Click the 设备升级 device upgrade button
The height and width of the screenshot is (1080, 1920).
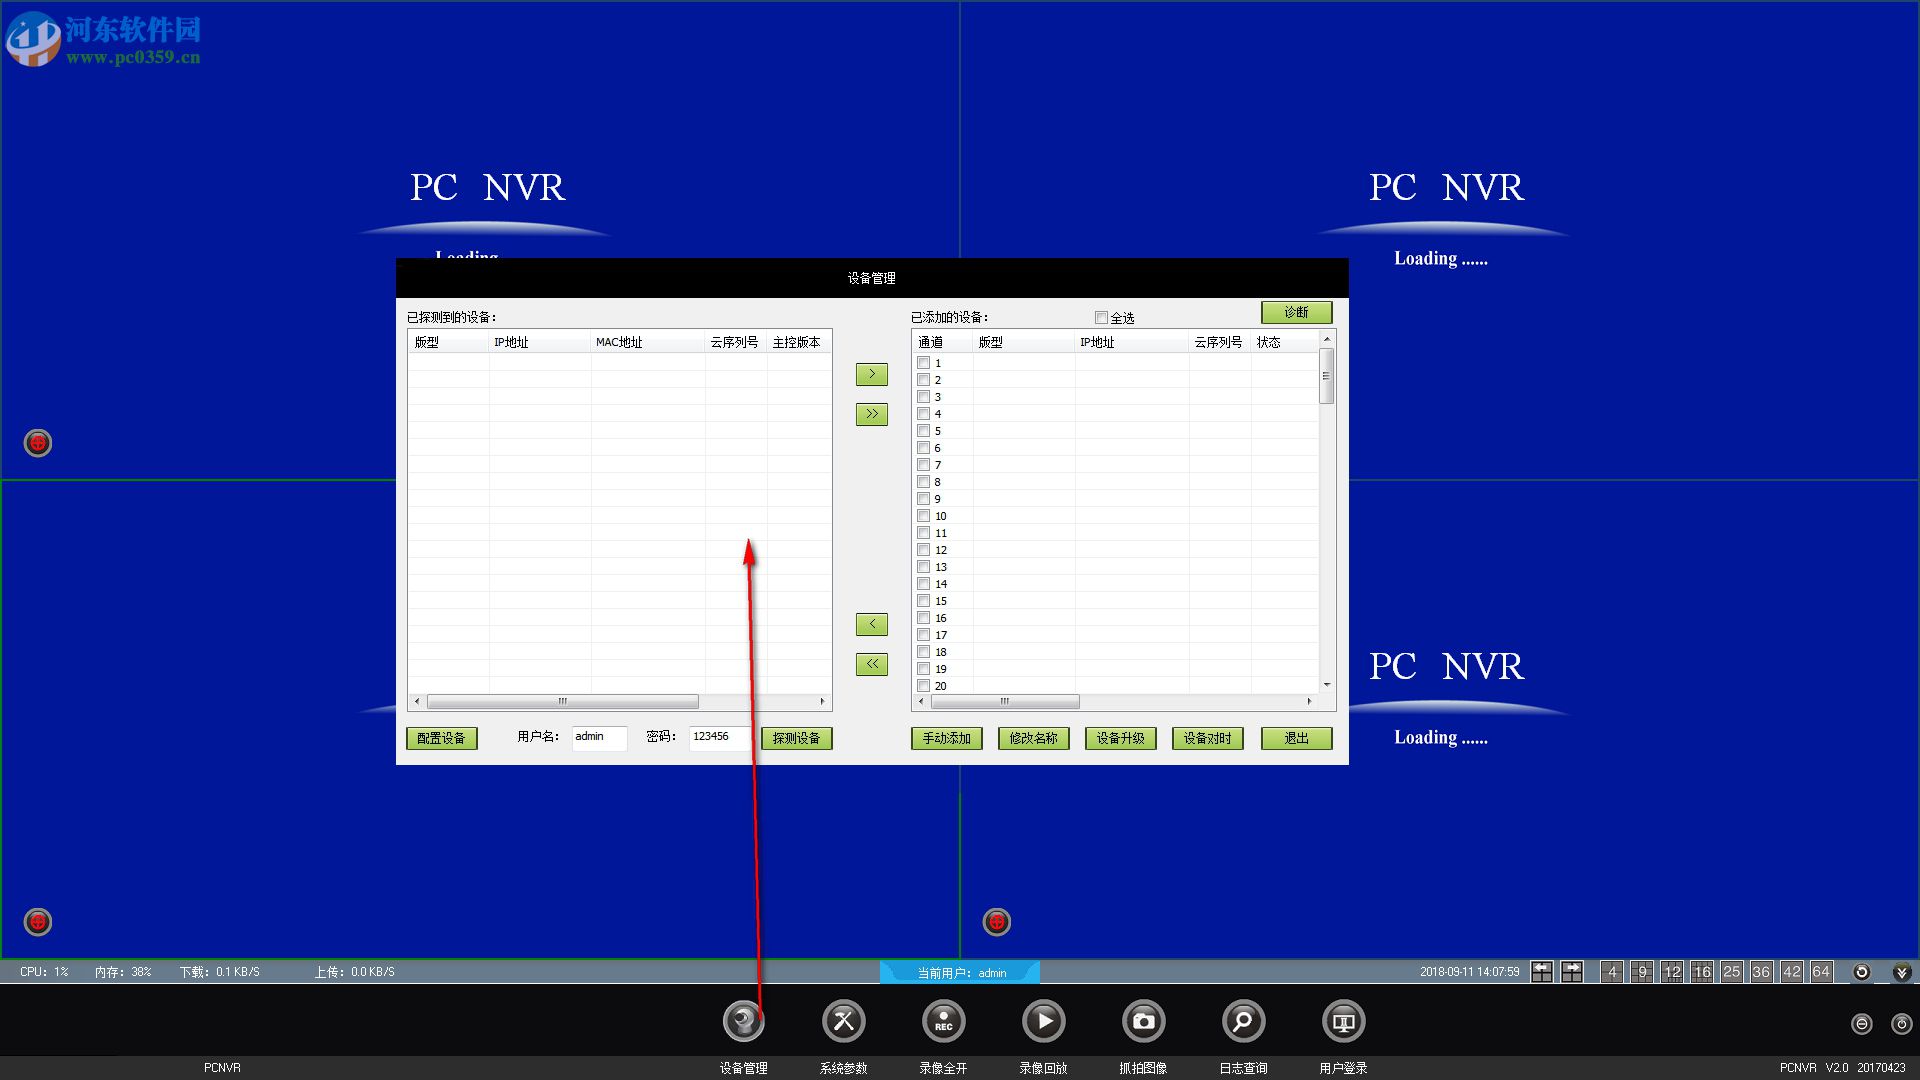[1120, 738]
